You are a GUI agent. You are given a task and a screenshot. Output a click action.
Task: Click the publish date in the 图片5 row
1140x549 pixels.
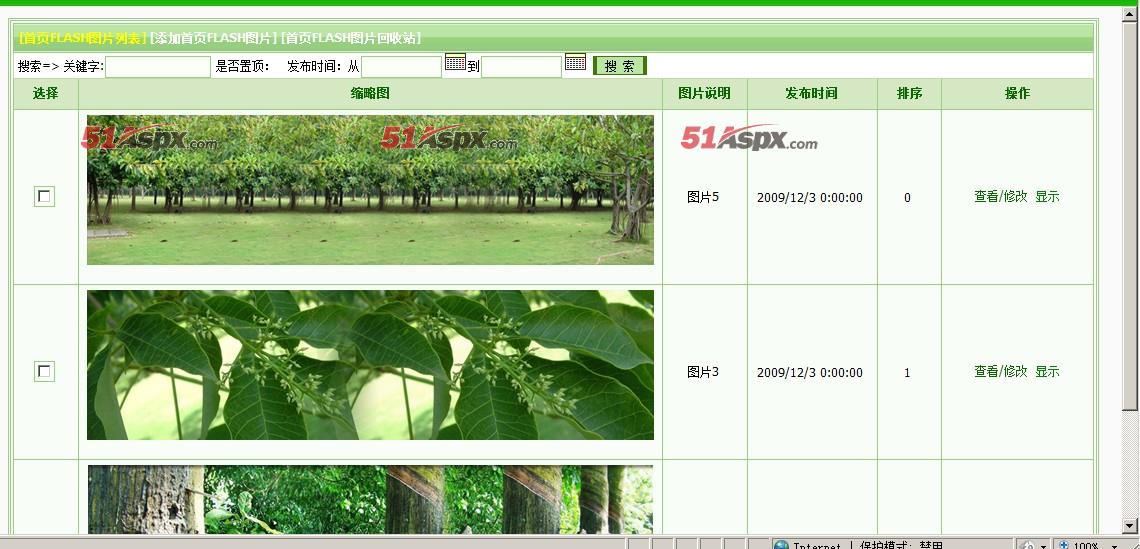(x=810, y=198)
